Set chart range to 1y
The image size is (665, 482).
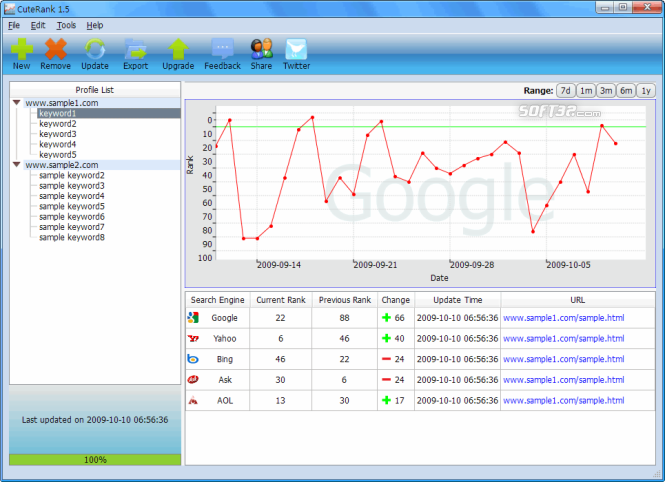coord(645,91)
